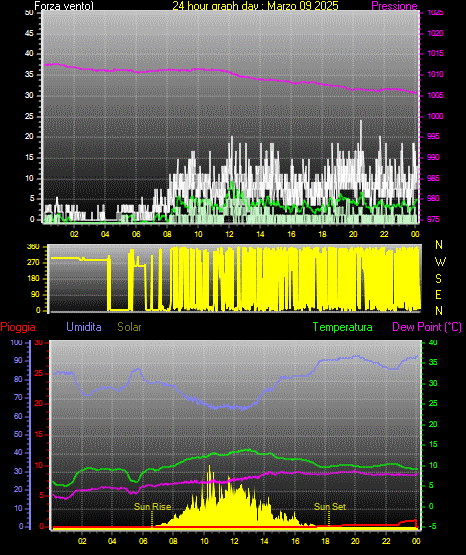The height and width of the screenshot is (555, 466).
Task: Click the Forza vento axis title
Action: point(64,6)
